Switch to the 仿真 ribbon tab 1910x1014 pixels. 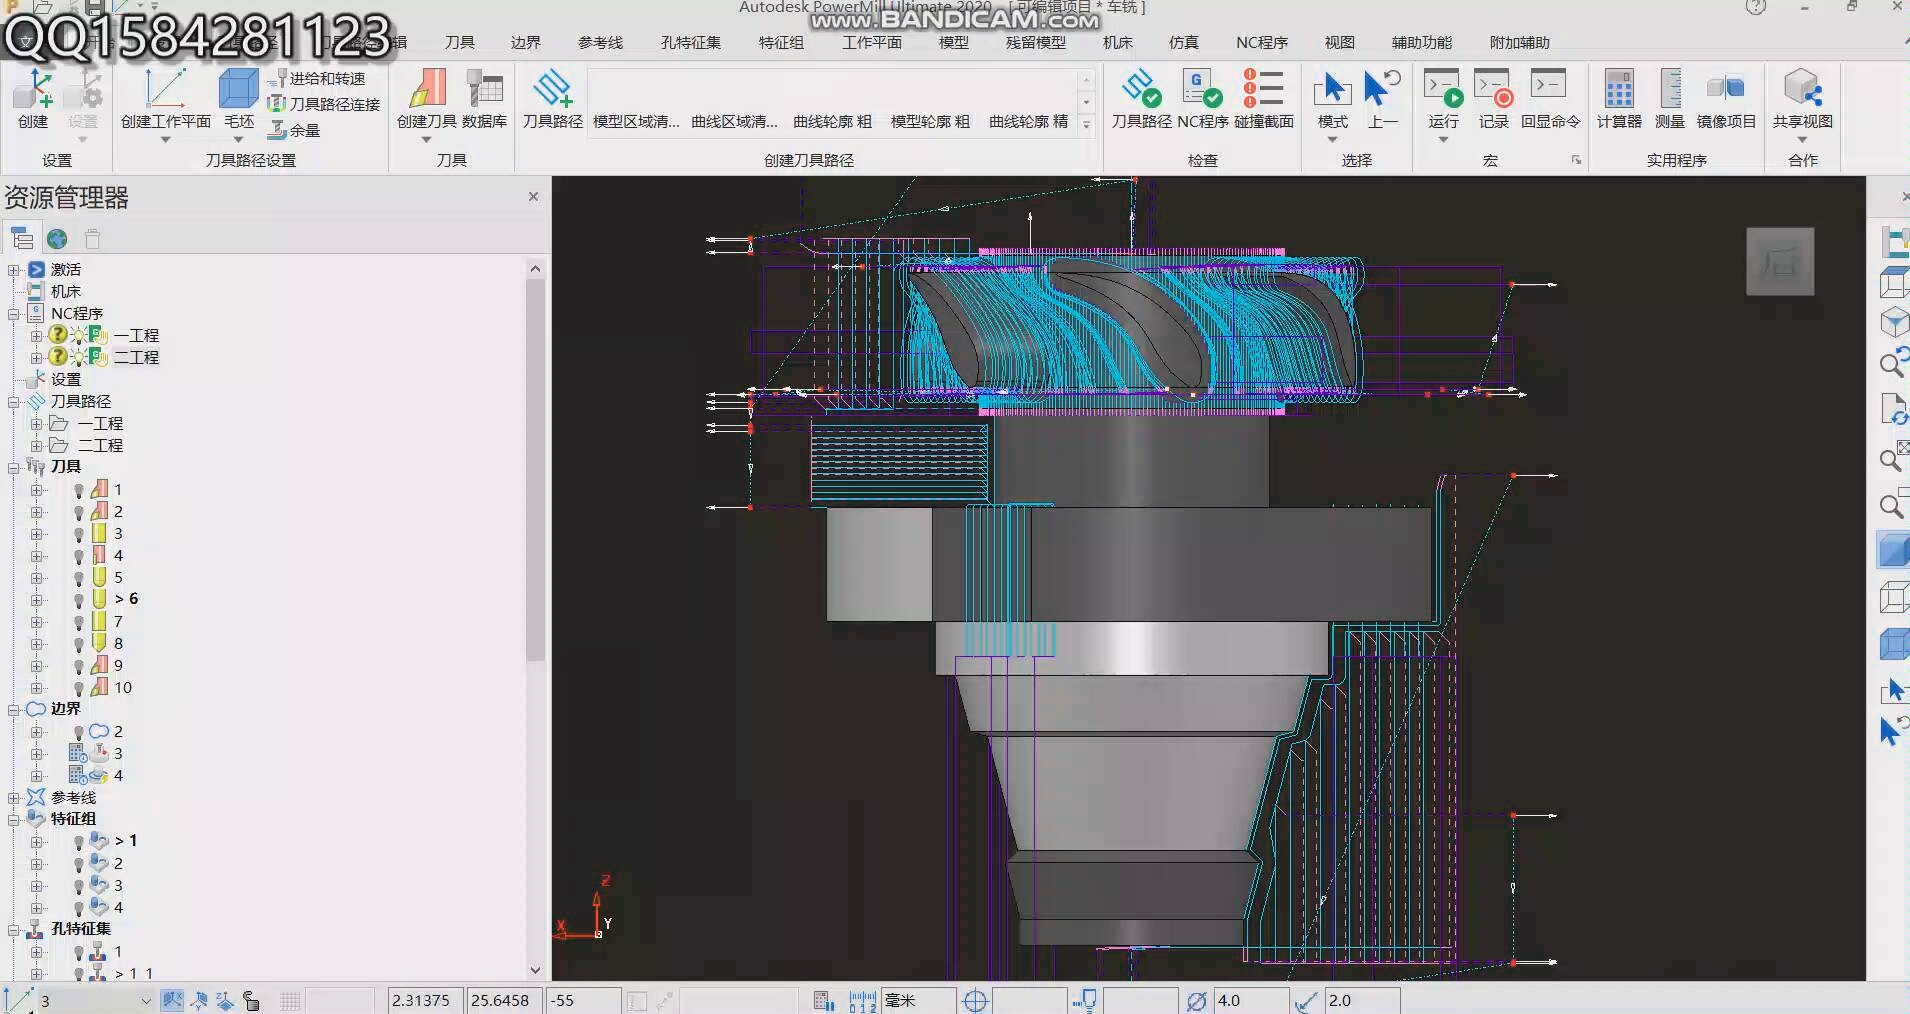[x=1183, y=43]
